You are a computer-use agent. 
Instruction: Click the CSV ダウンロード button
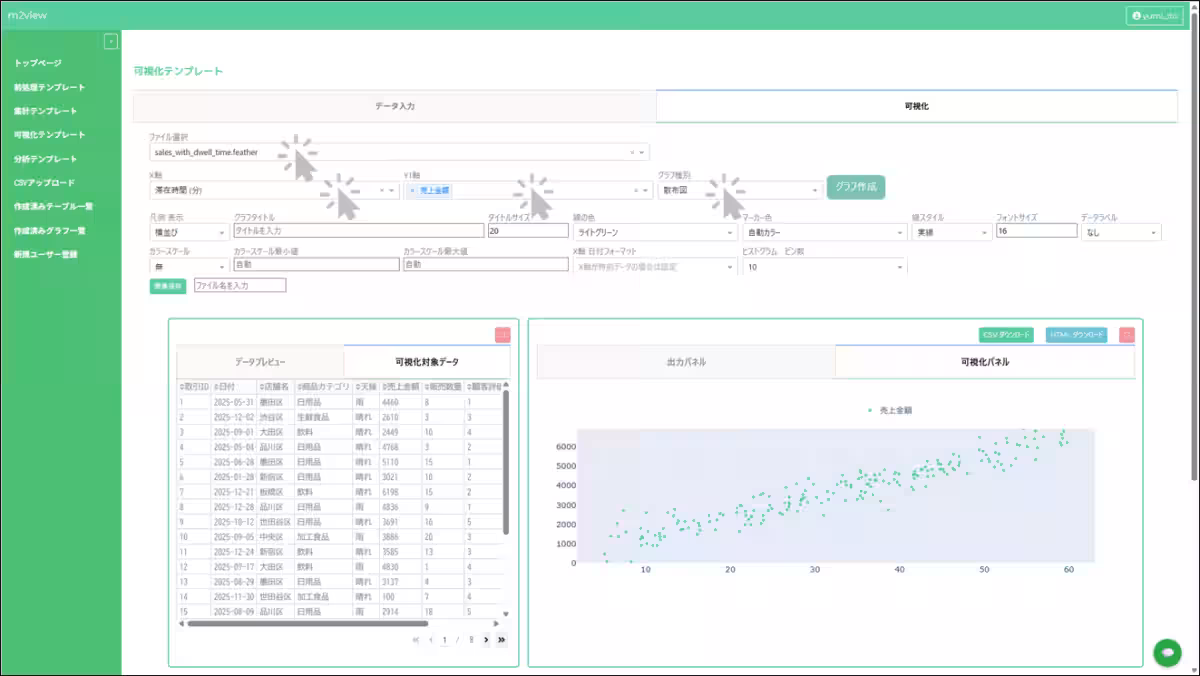[1005, 335]
